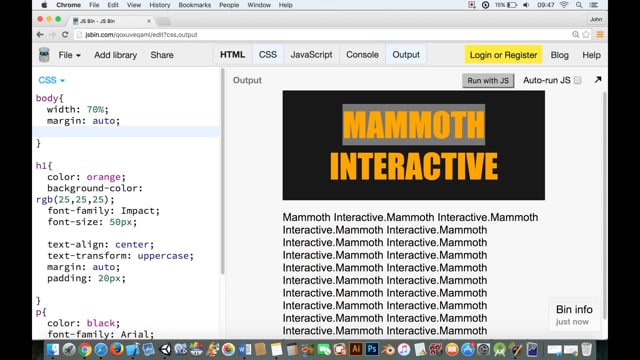Click the jsbin.com address bar
640x360 pixels.
[322, 35]
